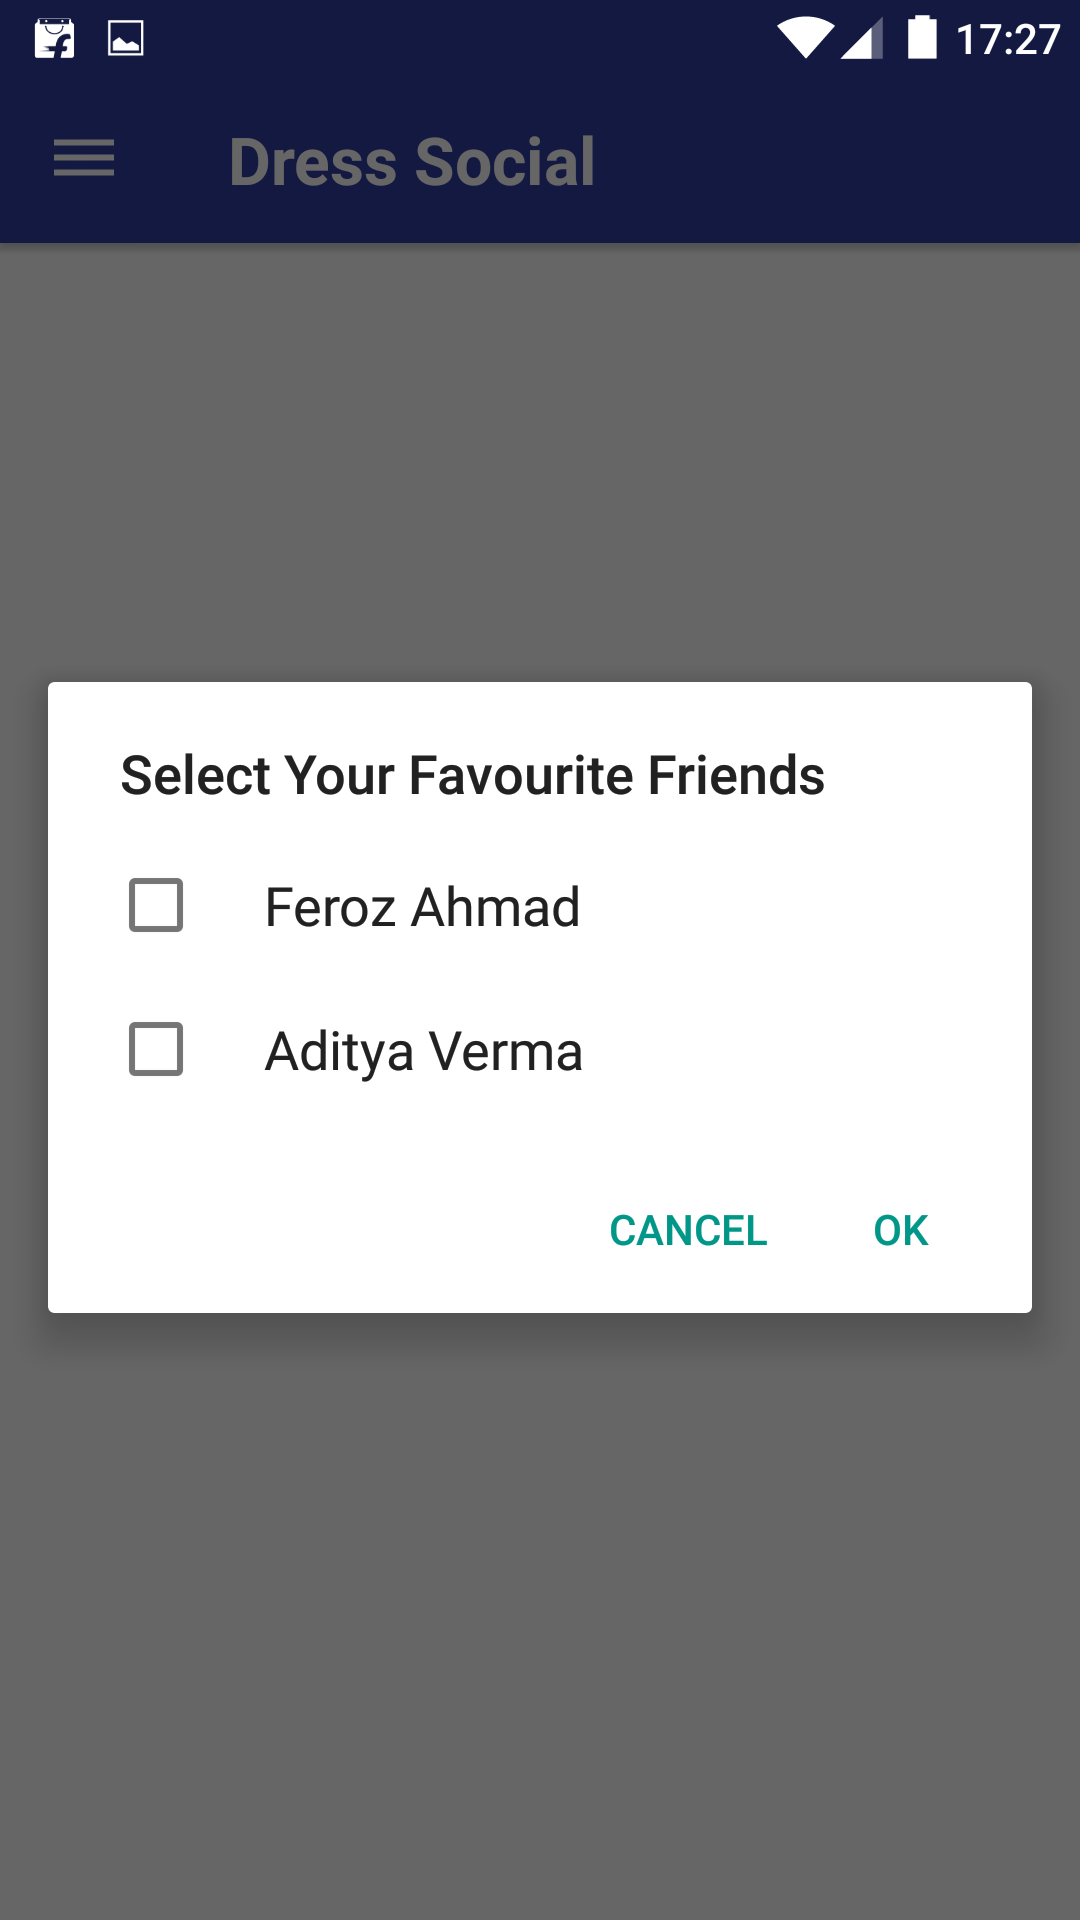Open the hamburger navigation menu

pyautogui.click(x=84, y=160)
